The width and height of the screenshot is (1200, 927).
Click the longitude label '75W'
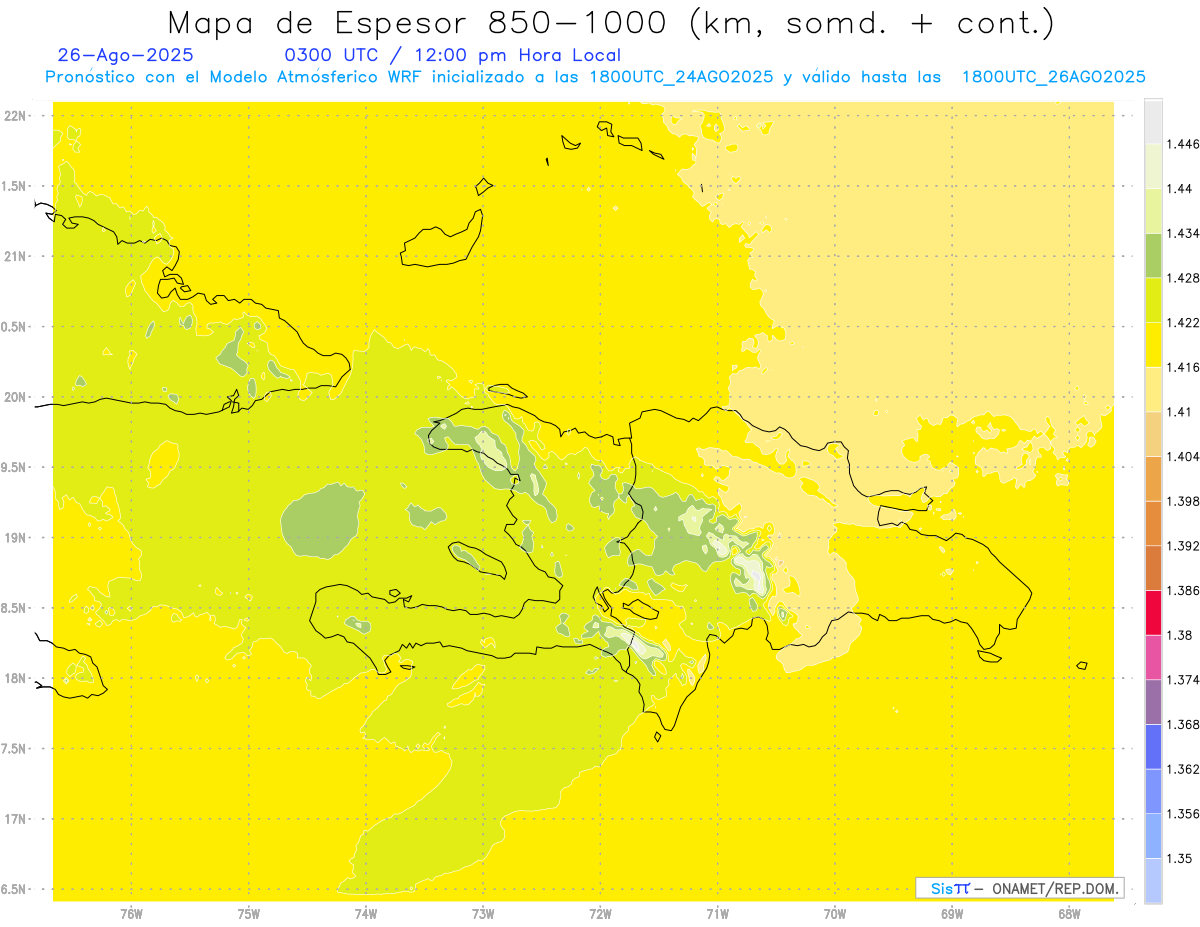[x=249, y=914]
